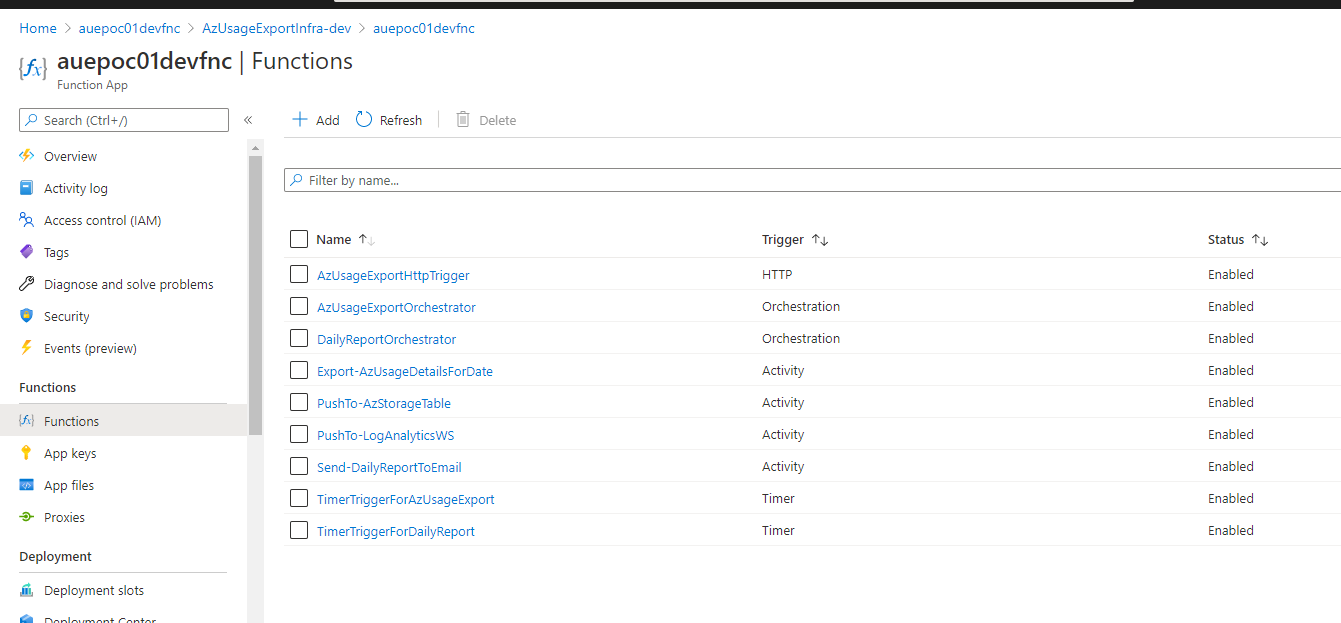This screenshot has width=1341, height=623.
Task: Check the DailyReportOrchestrator row checkbox
Action: pos(299,338)
